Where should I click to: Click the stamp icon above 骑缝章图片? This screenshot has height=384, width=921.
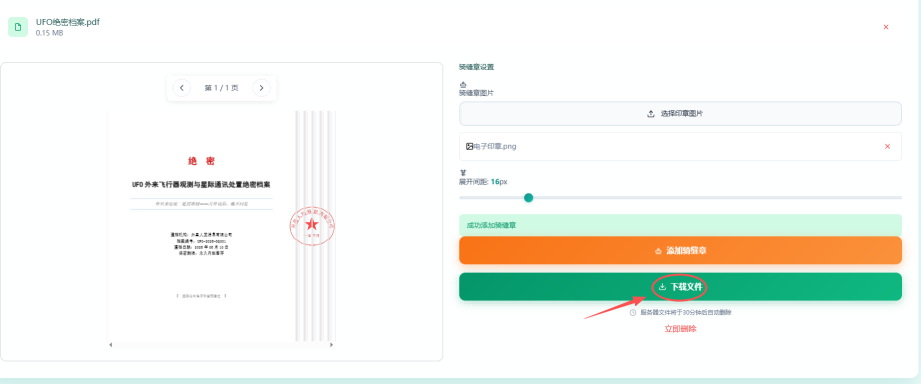[462, 85]
